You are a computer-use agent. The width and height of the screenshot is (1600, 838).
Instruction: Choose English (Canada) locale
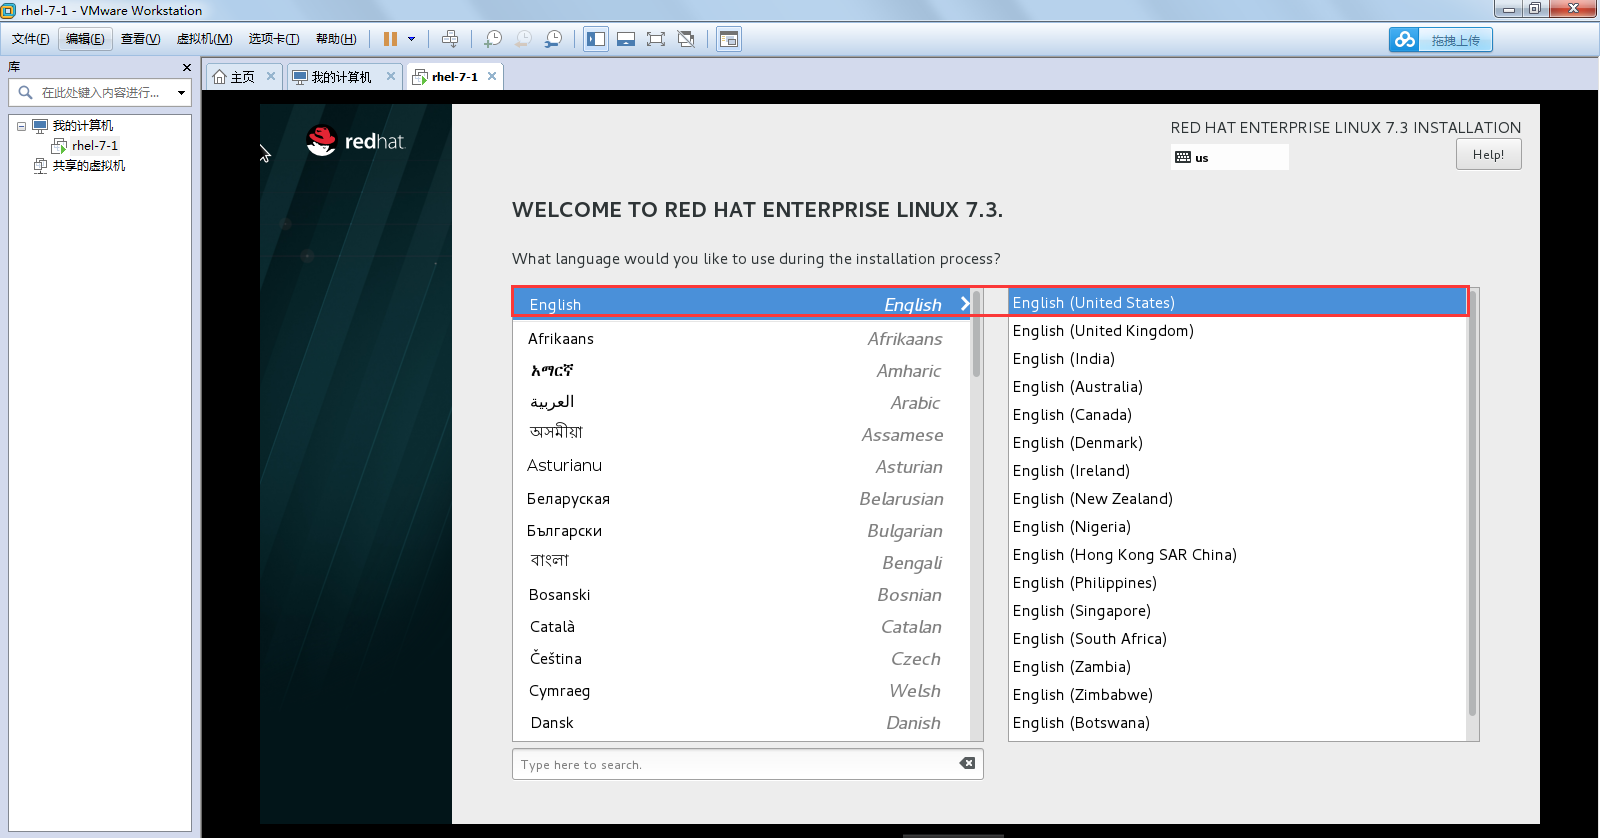click(1238, 415)
